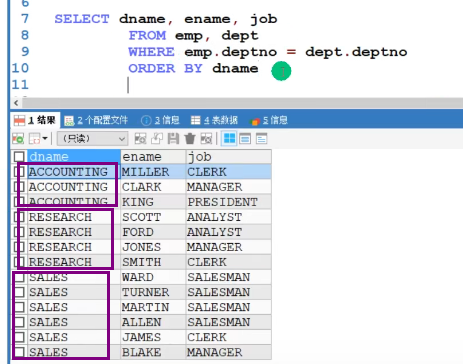Click the WHERE keyword on line 9
Image resolution: width=463 pixels, height=364 pixels.
pyautogui.click(x=151, y=52)
